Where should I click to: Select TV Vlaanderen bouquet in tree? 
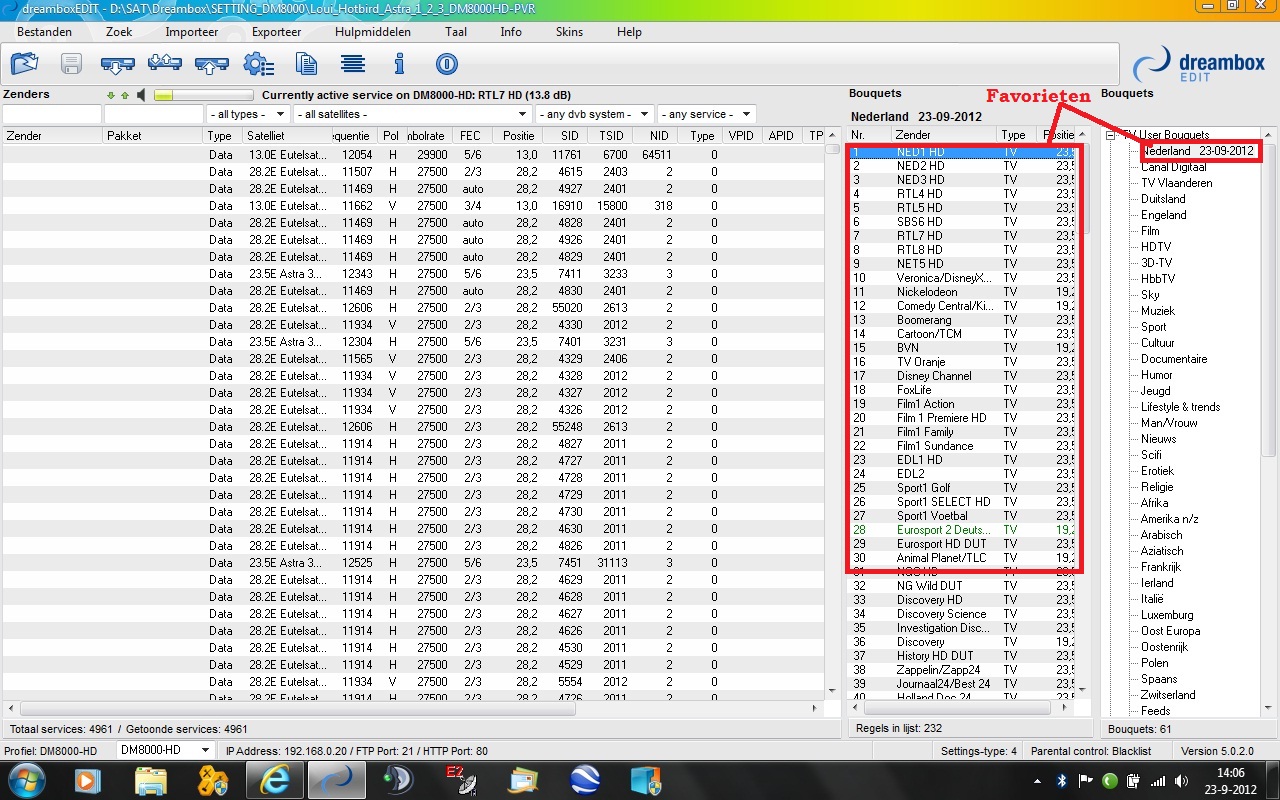click(1176, 183)
